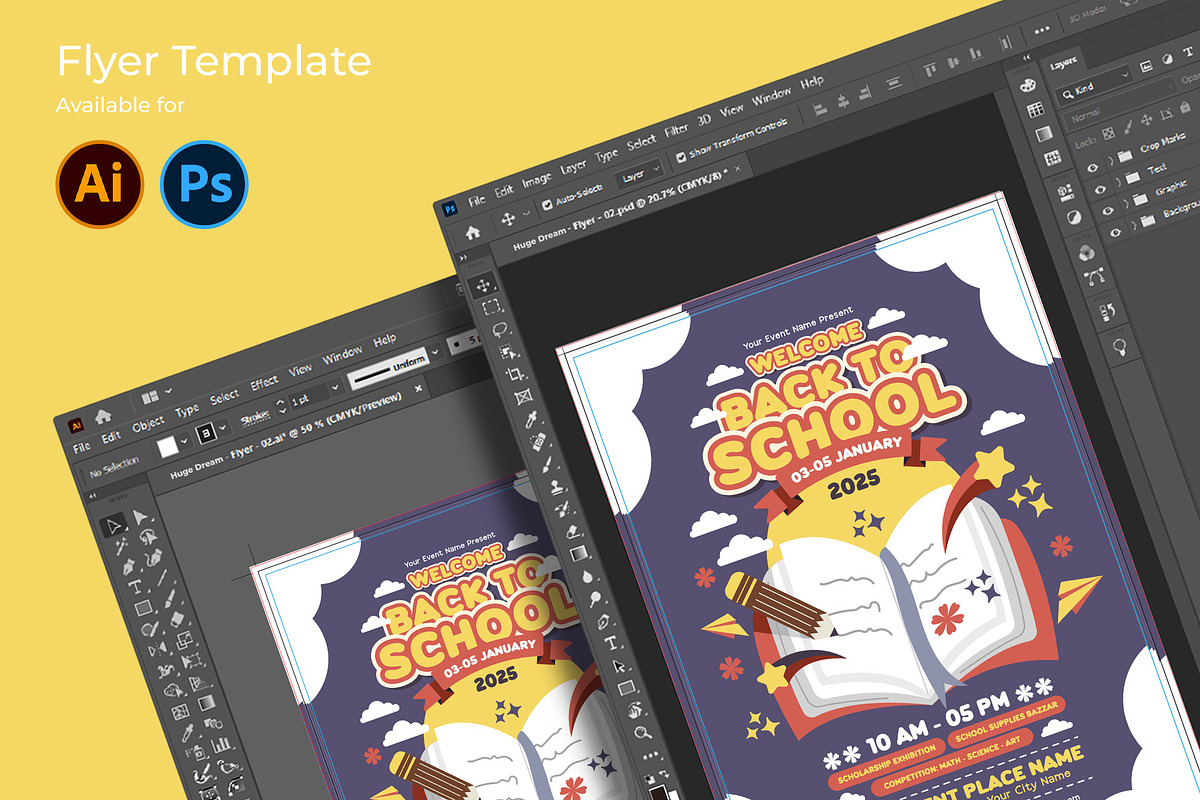Select the Rectangular Marquee tool in Photoshop
The width and height of the screenshot is (1200, 800).
(x=492, y=307)
